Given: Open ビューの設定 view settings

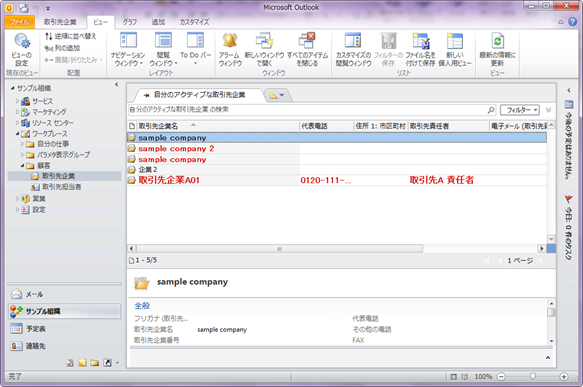Looking at the screenshot, I should [x=22, y=50].
